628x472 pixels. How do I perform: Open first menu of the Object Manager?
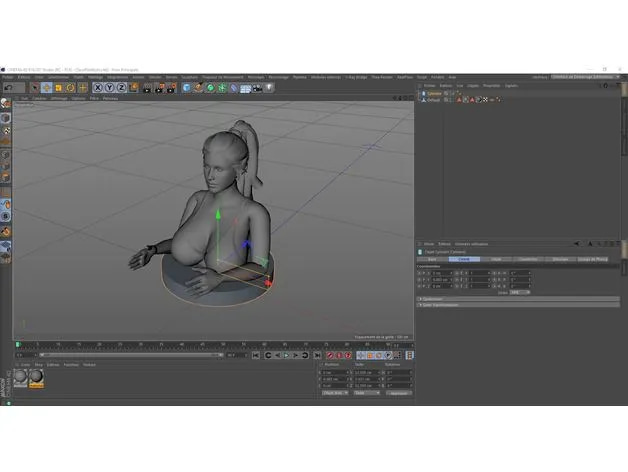(429, 85)
